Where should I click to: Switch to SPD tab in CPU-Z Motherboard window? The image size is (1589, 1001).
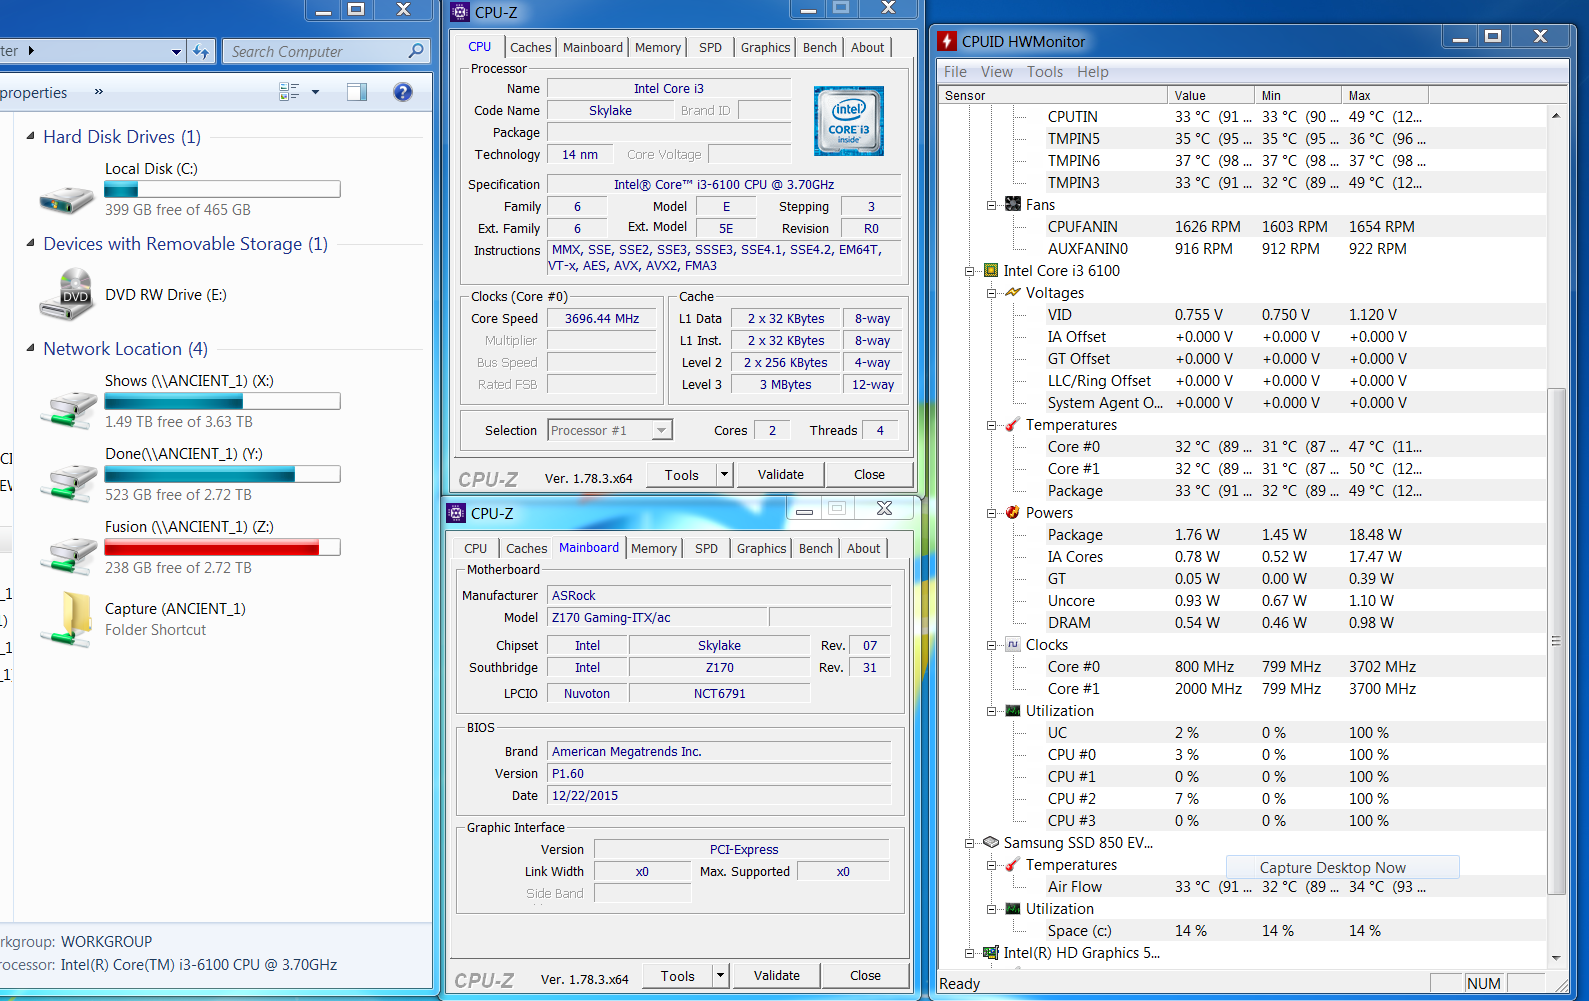coord(707,548)
